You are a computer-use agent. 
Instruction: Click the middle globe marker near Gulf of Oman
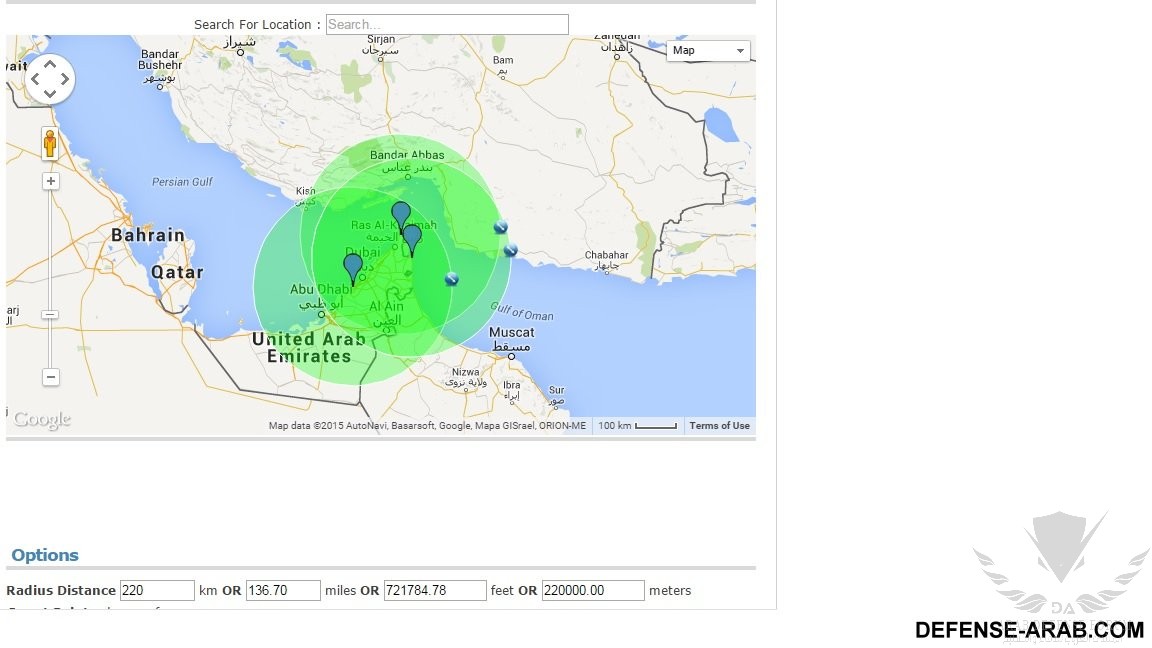[511, 251]
